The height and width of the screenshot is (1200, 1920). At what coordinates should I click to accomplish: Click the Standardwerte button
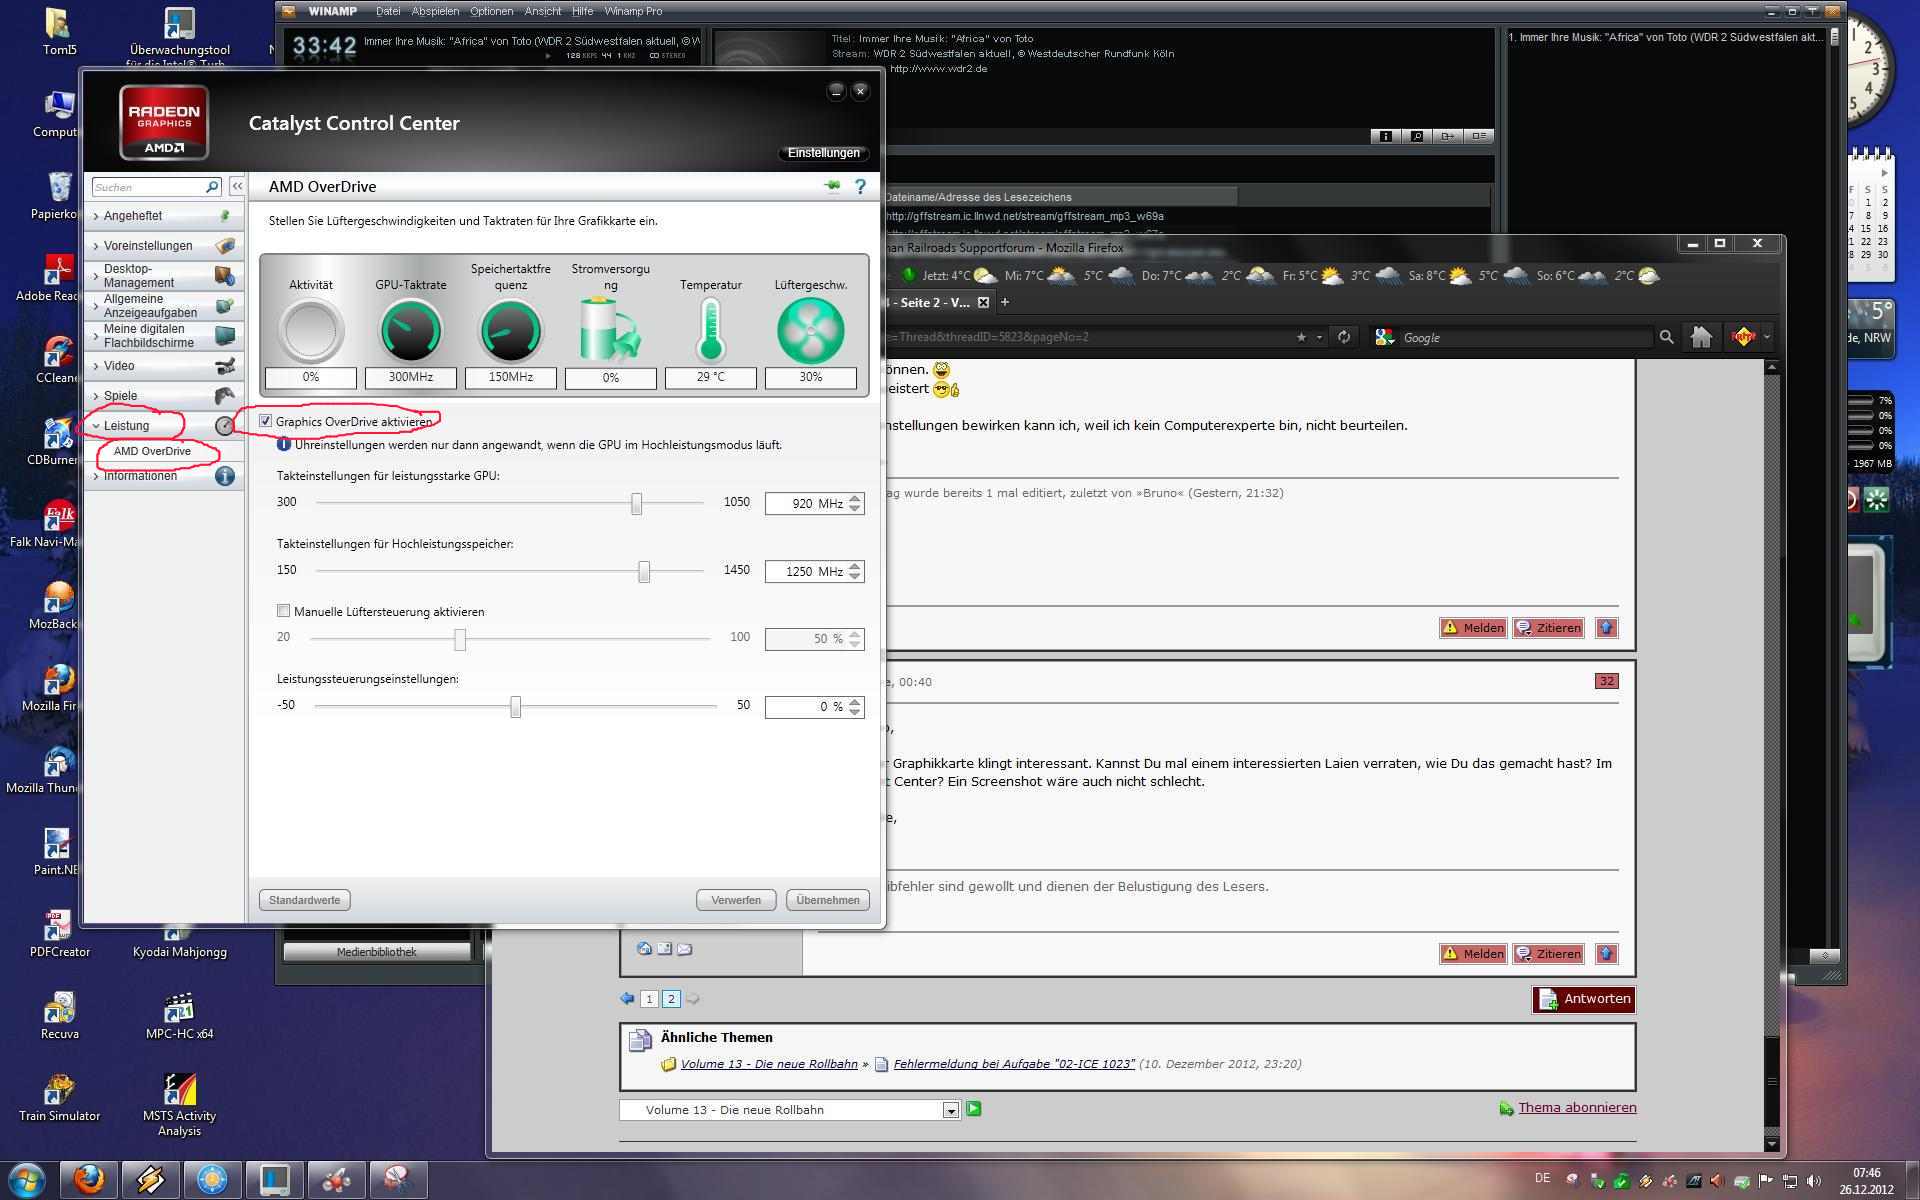click(304, 900)
